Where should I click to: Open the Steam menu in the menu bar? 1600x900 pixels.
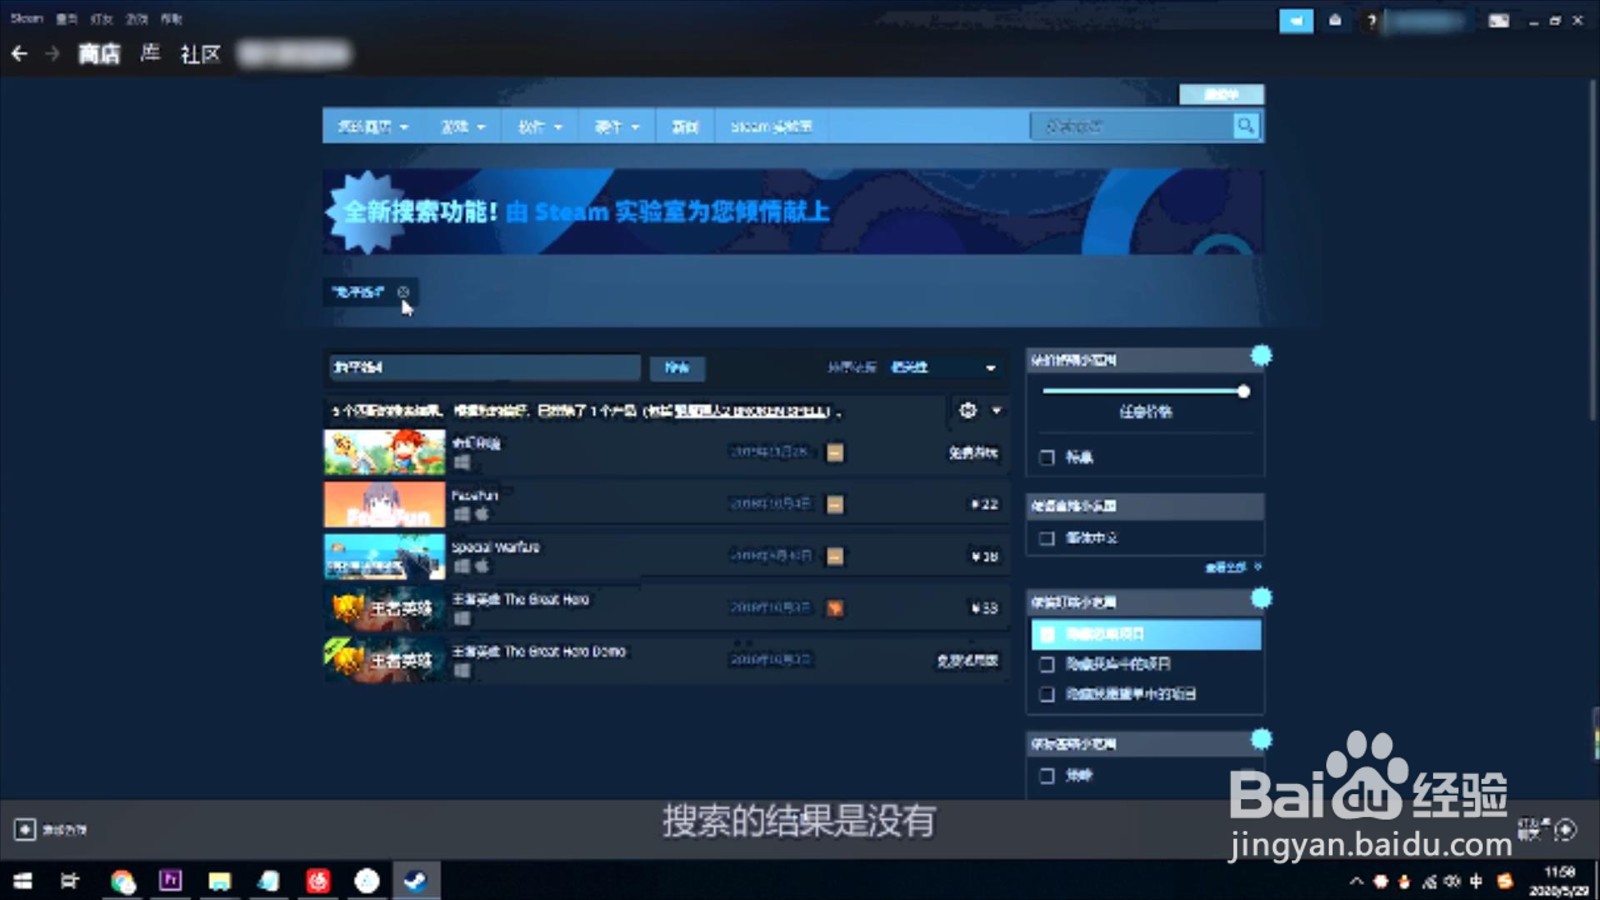point(27,18)
